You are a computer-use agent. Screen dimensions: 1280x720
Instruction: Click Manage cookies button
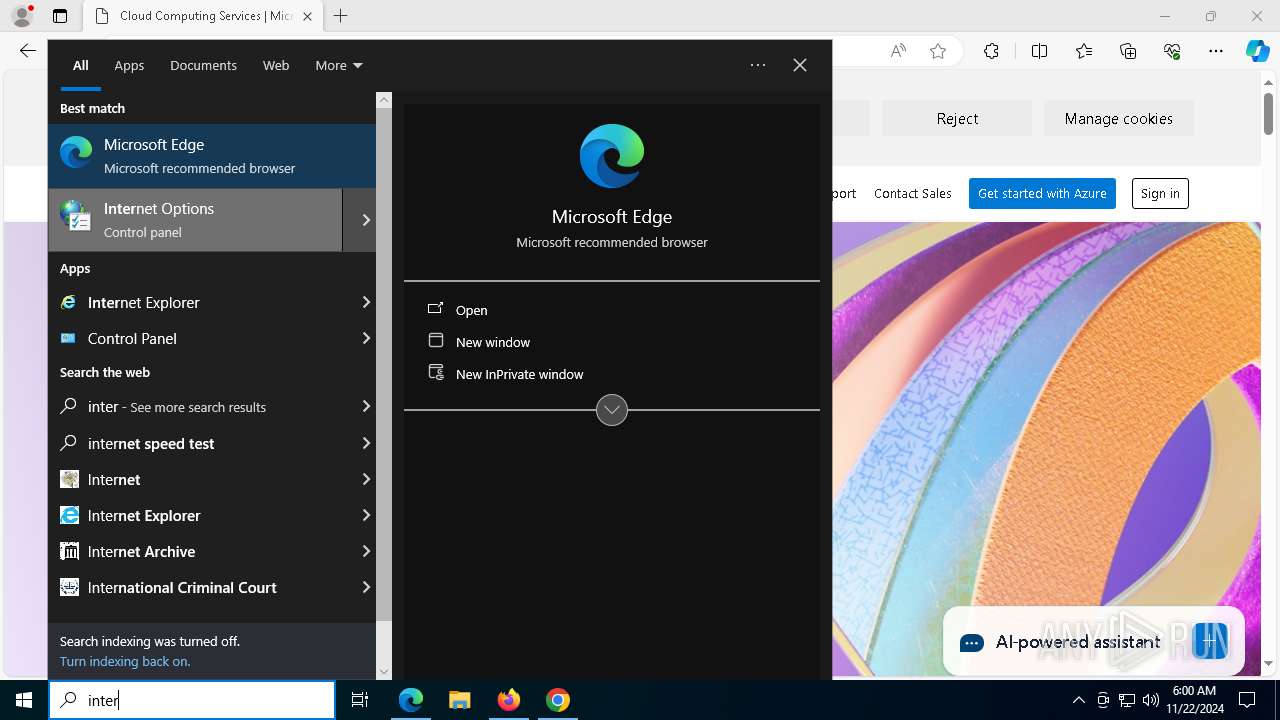(1118, 118)
